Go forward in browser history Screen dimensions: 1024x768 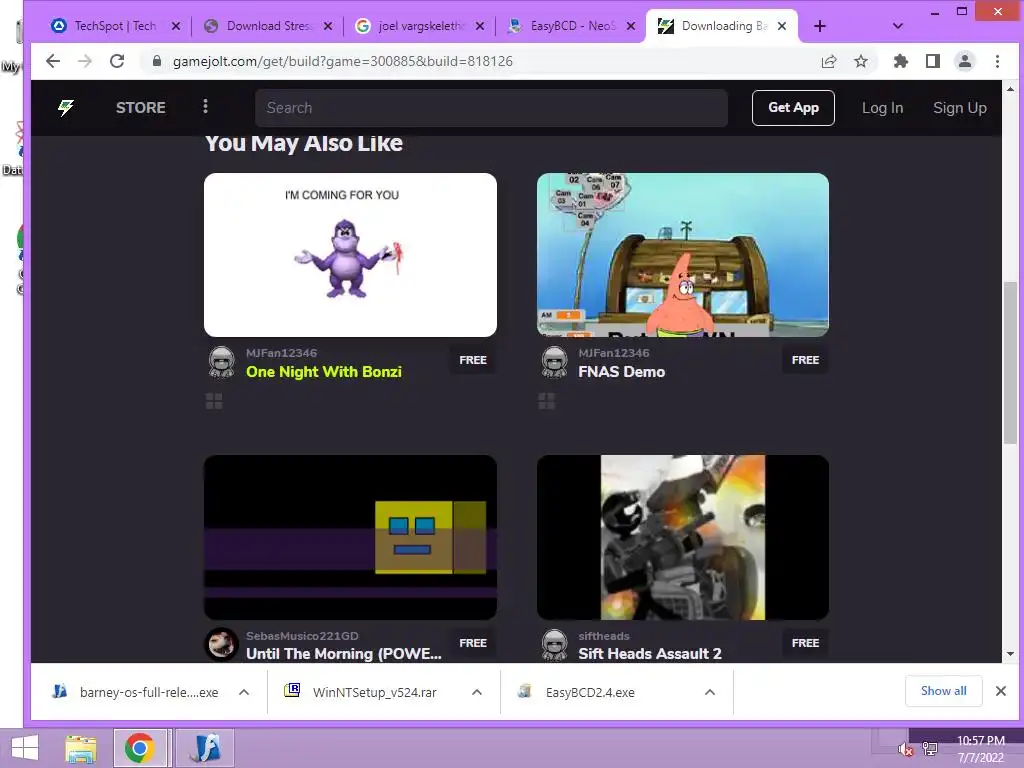pyautogui.click(x=85, y=61)
